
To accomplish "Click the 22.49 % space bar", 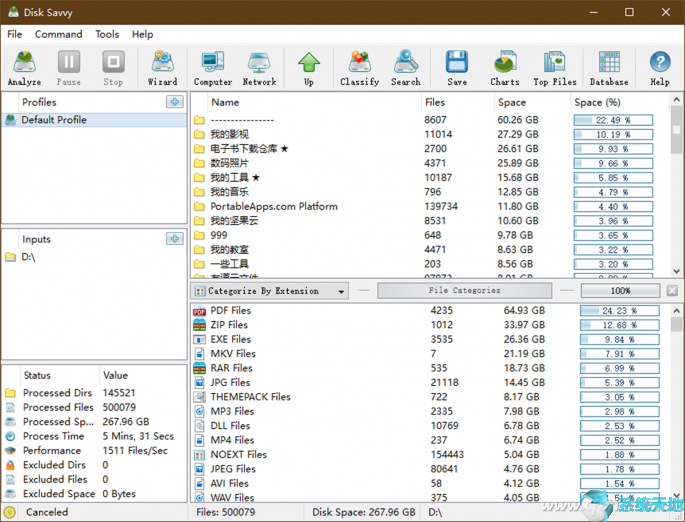I will coord(613,120).
